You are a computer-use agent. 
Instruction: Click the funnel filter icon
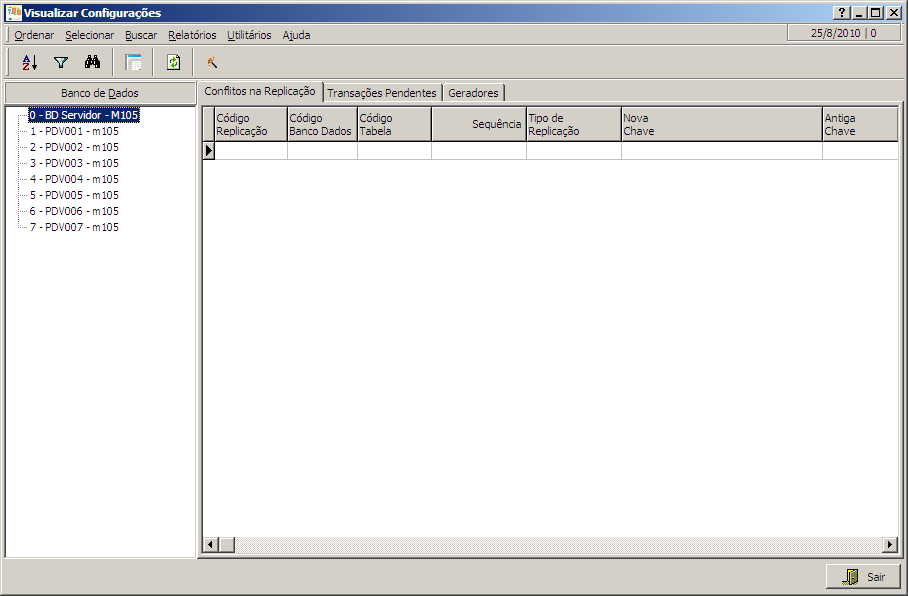coord(61,62)
